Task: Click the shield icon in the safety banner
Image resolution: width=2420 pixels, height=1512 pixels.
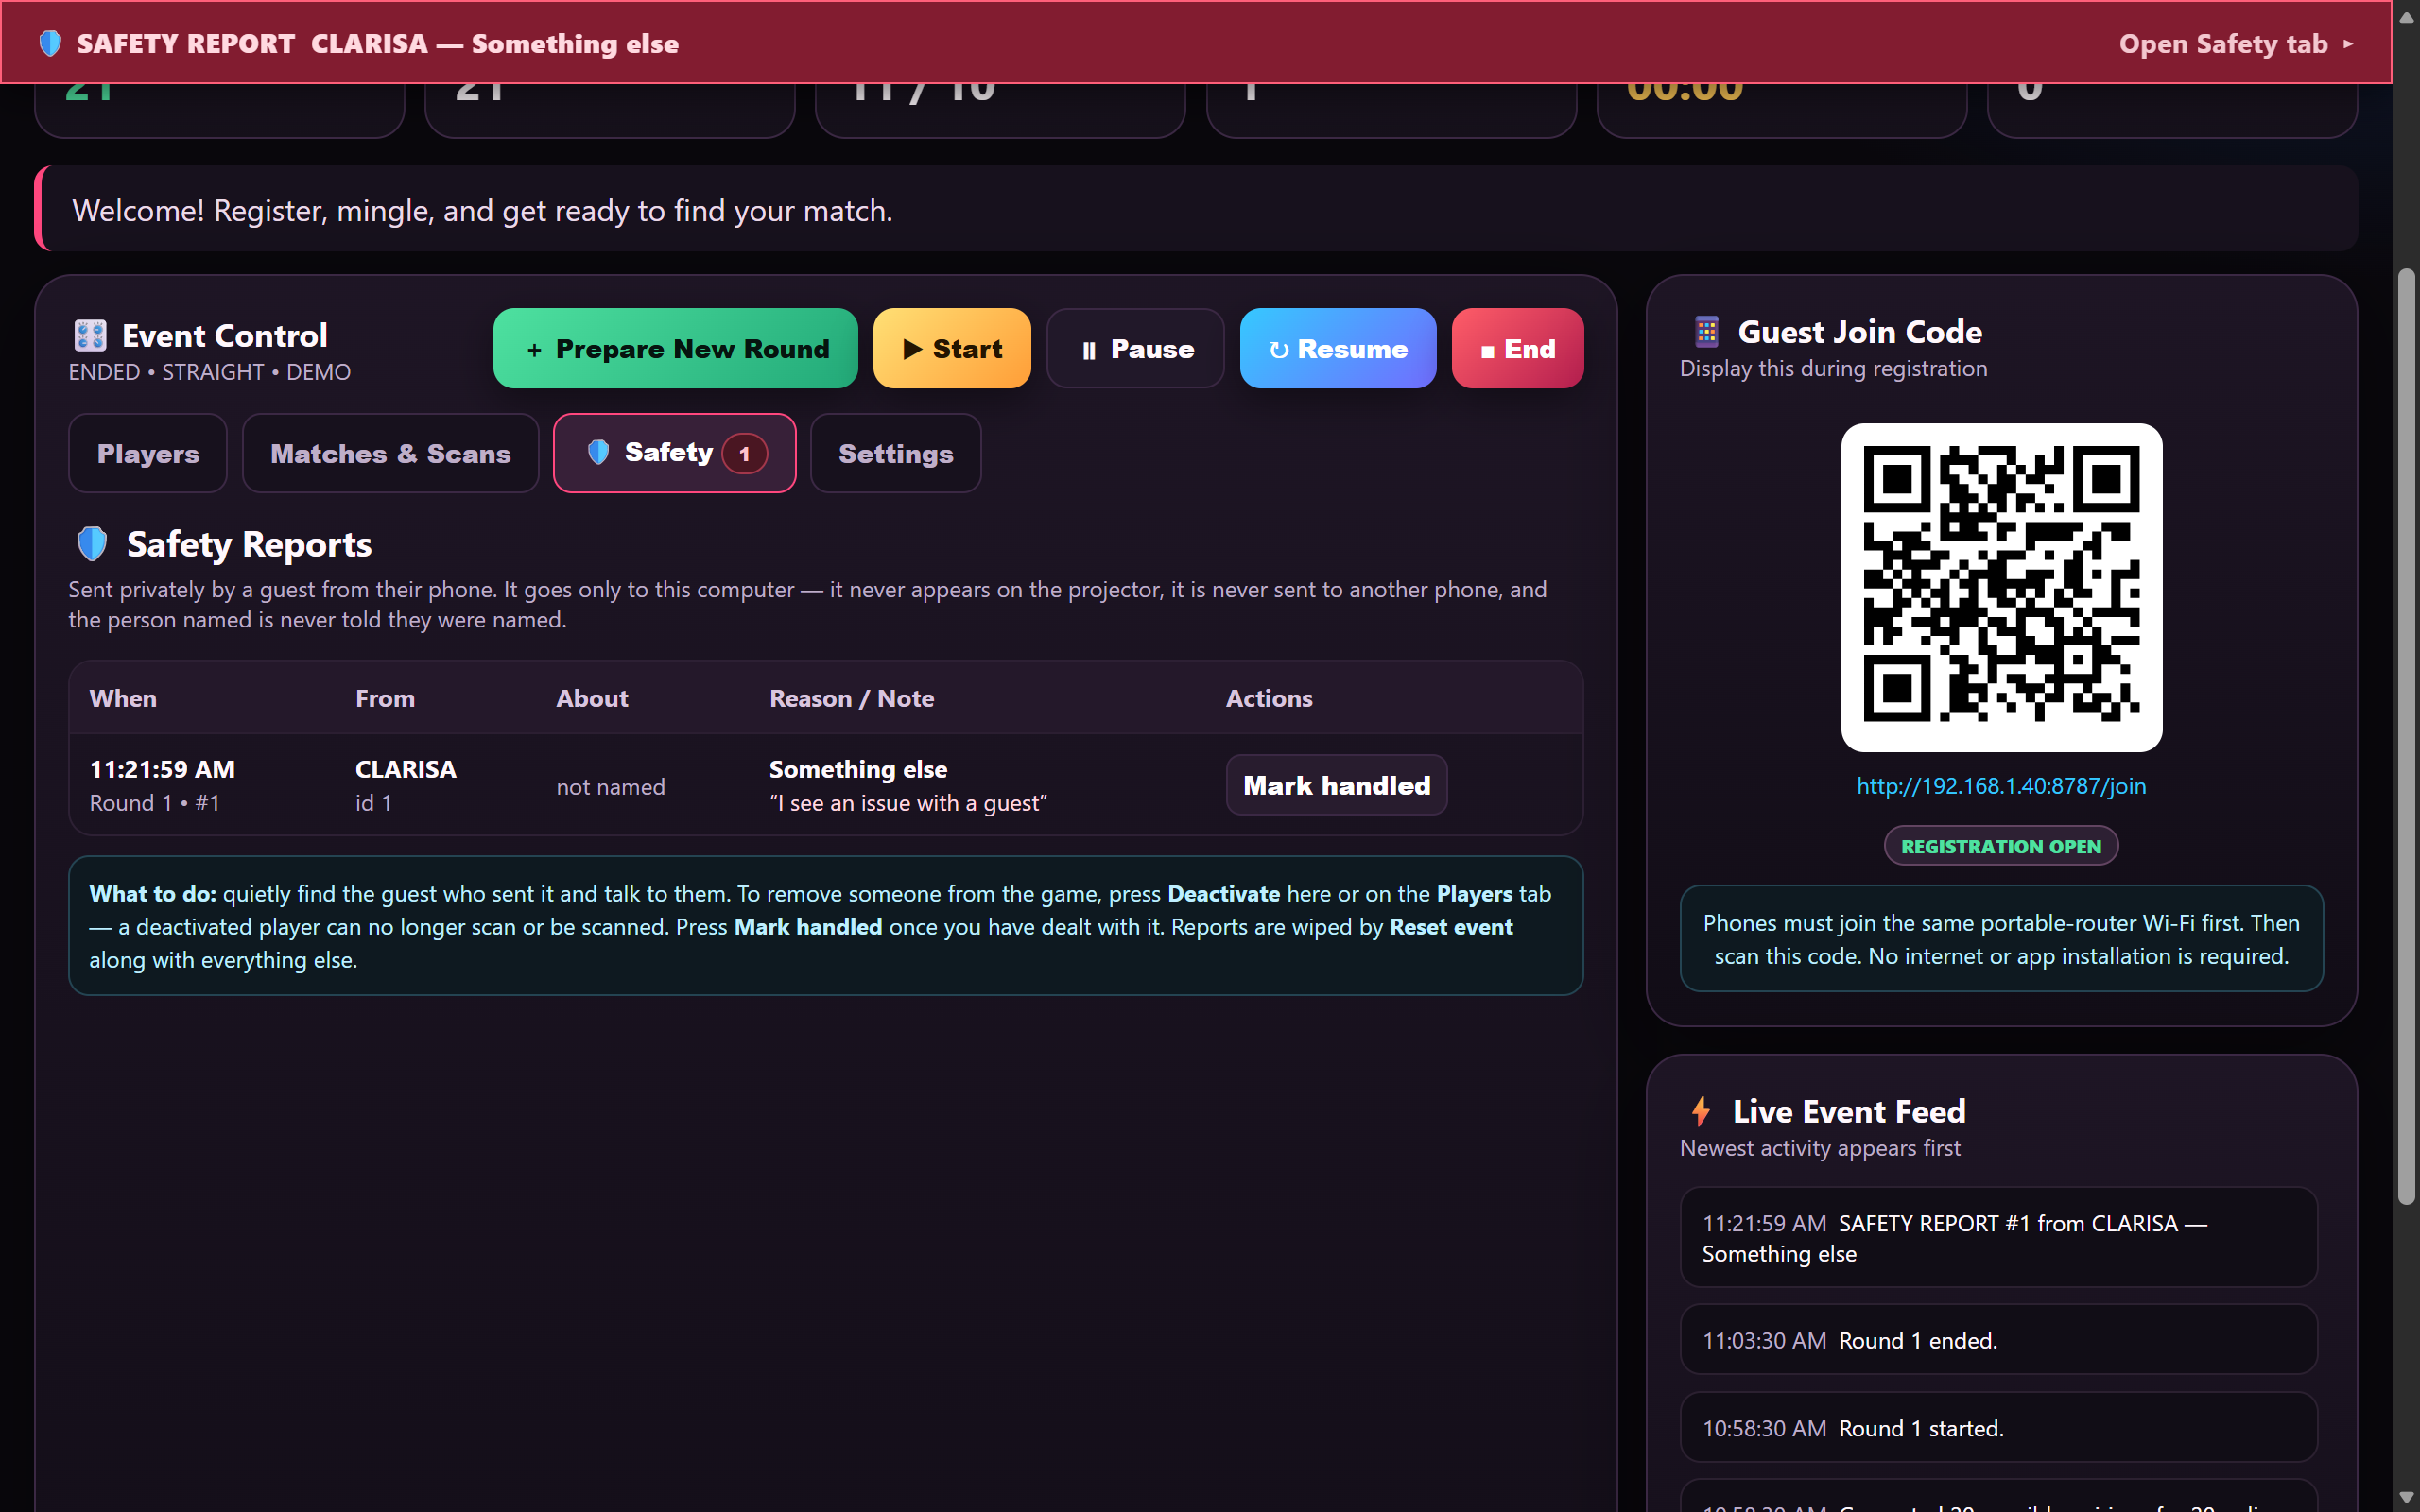Action: 50,44
